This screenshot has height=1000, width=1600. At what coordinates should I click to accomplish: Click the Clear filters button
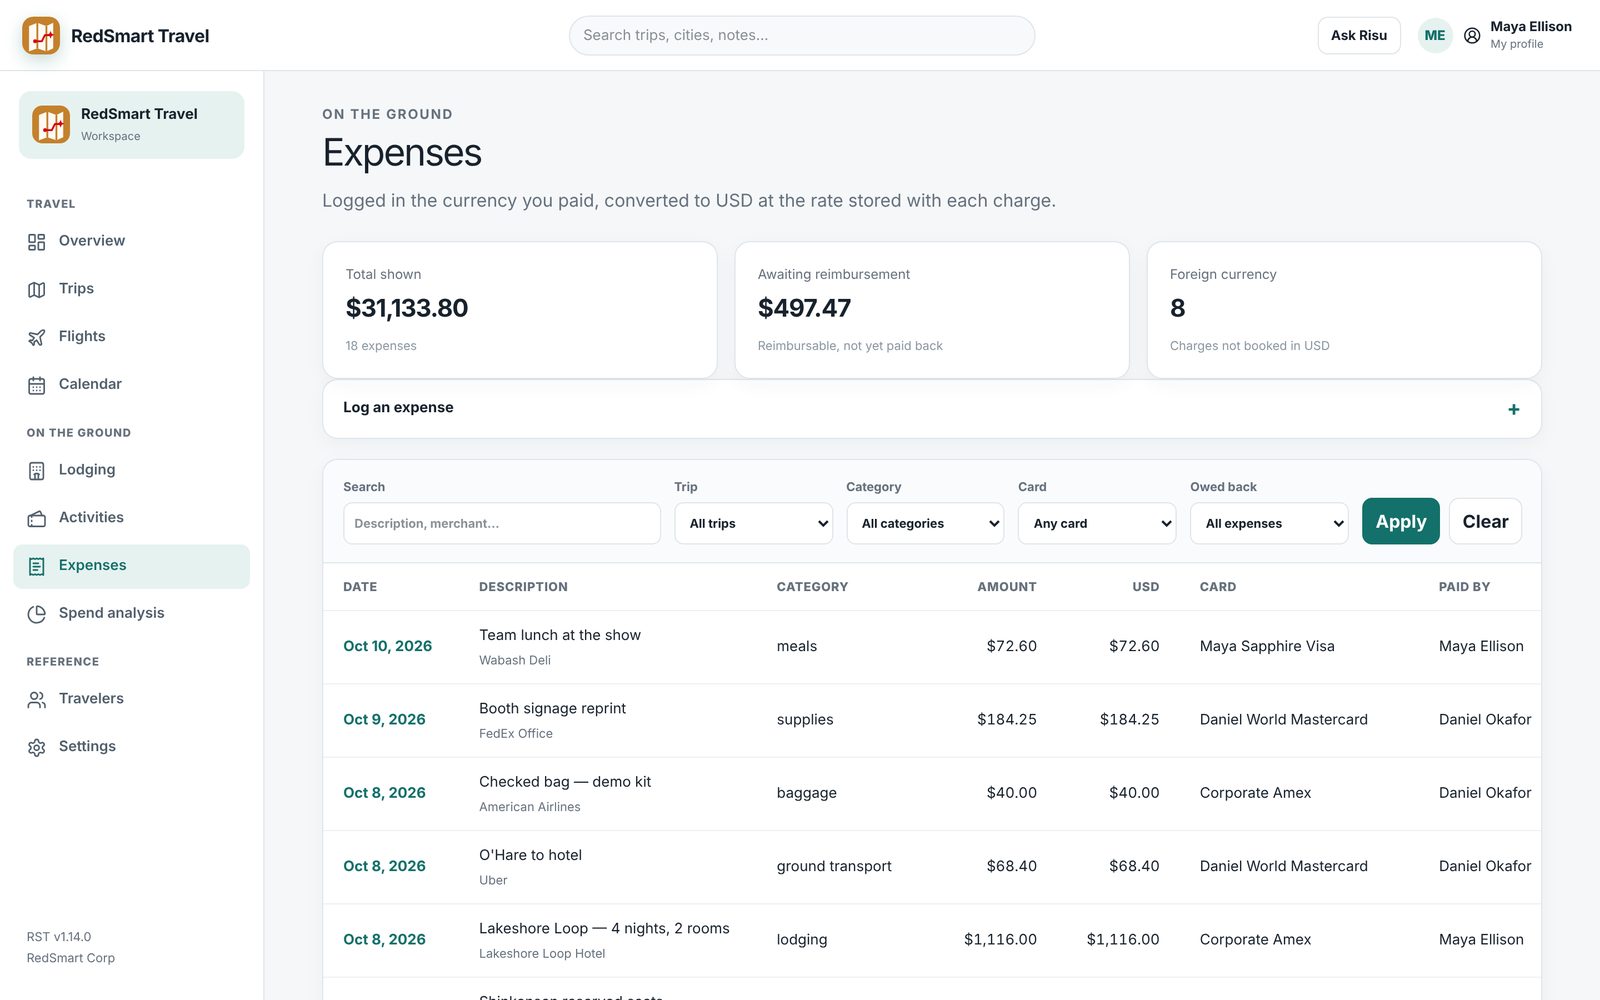pos(1485,521)
